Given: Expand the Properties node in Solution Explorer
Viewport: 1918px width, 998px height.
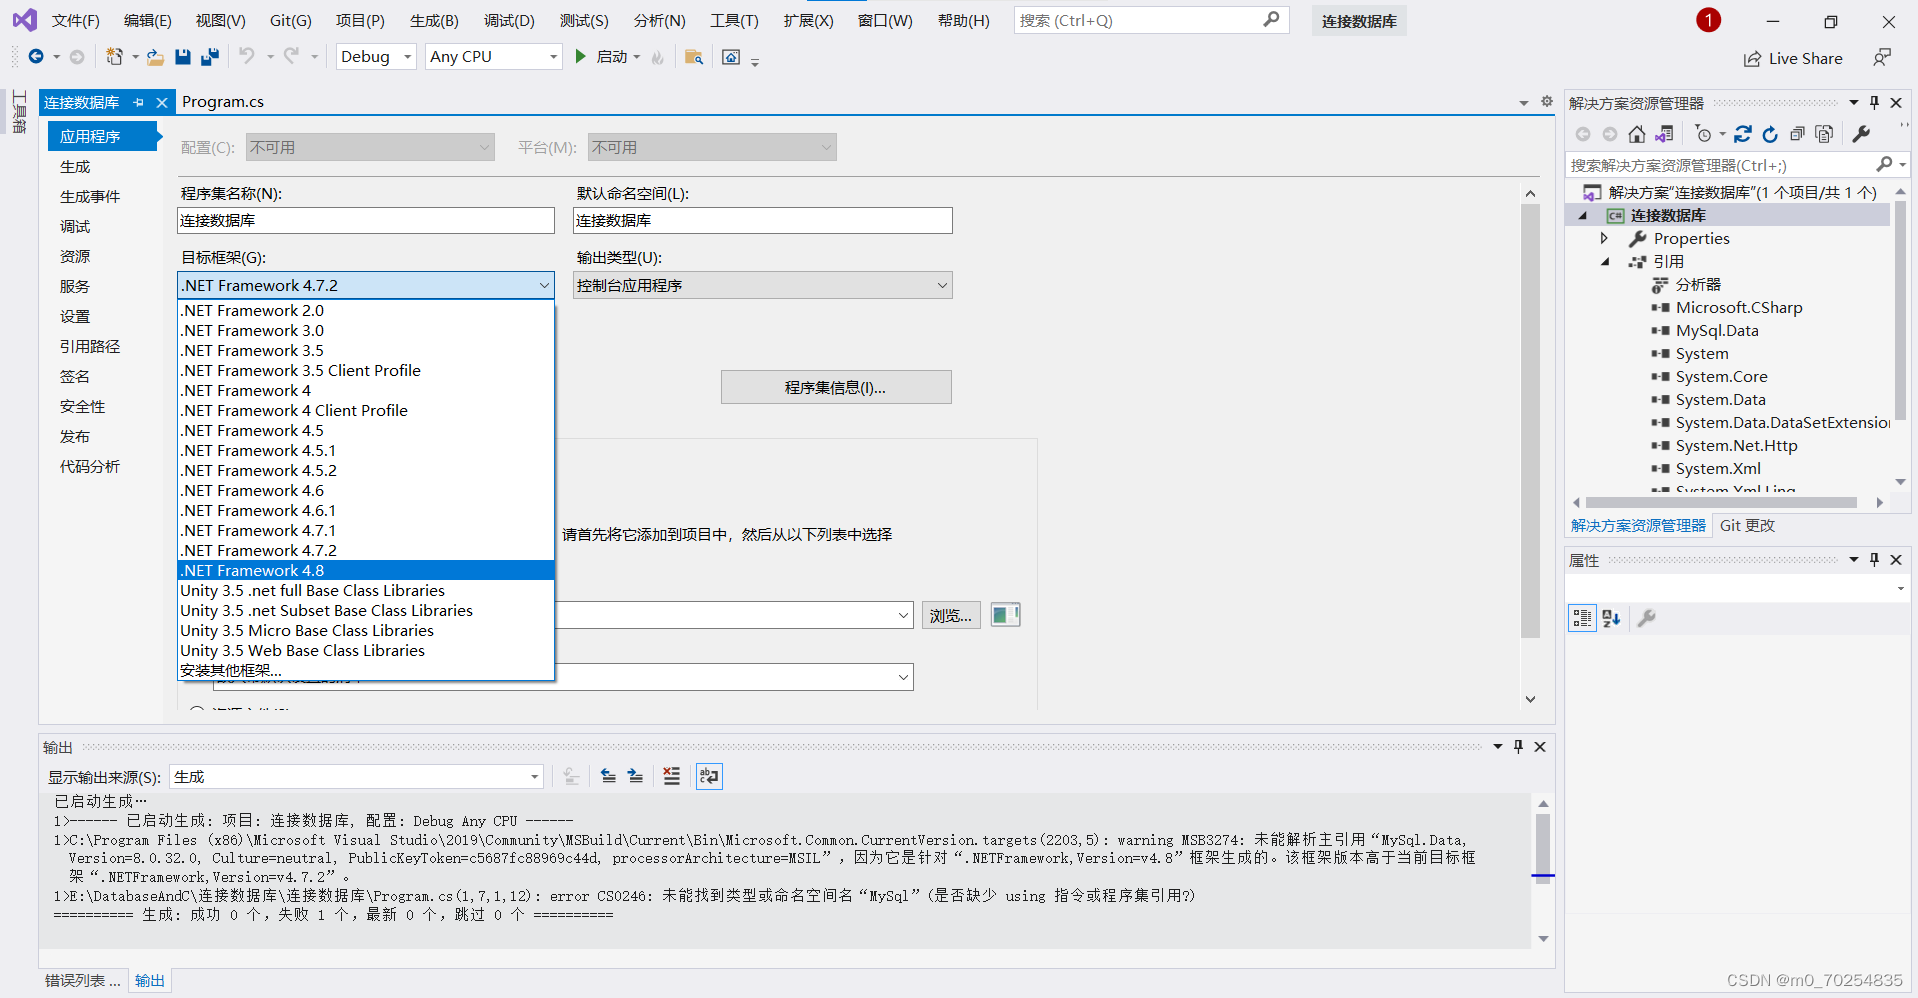Looking at the screenshot, I should tap(1605, 238).
